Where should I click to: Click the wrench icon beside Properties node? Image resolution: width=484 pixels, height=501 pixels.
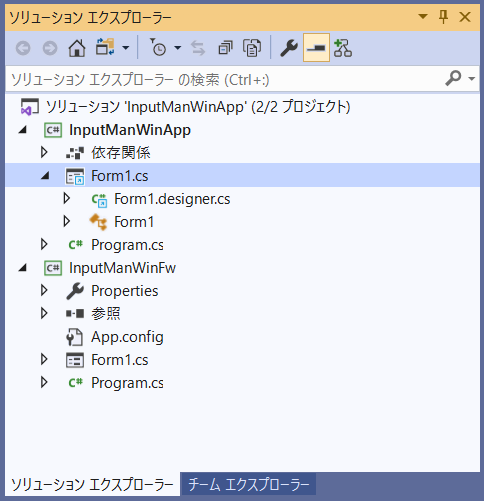75,291
